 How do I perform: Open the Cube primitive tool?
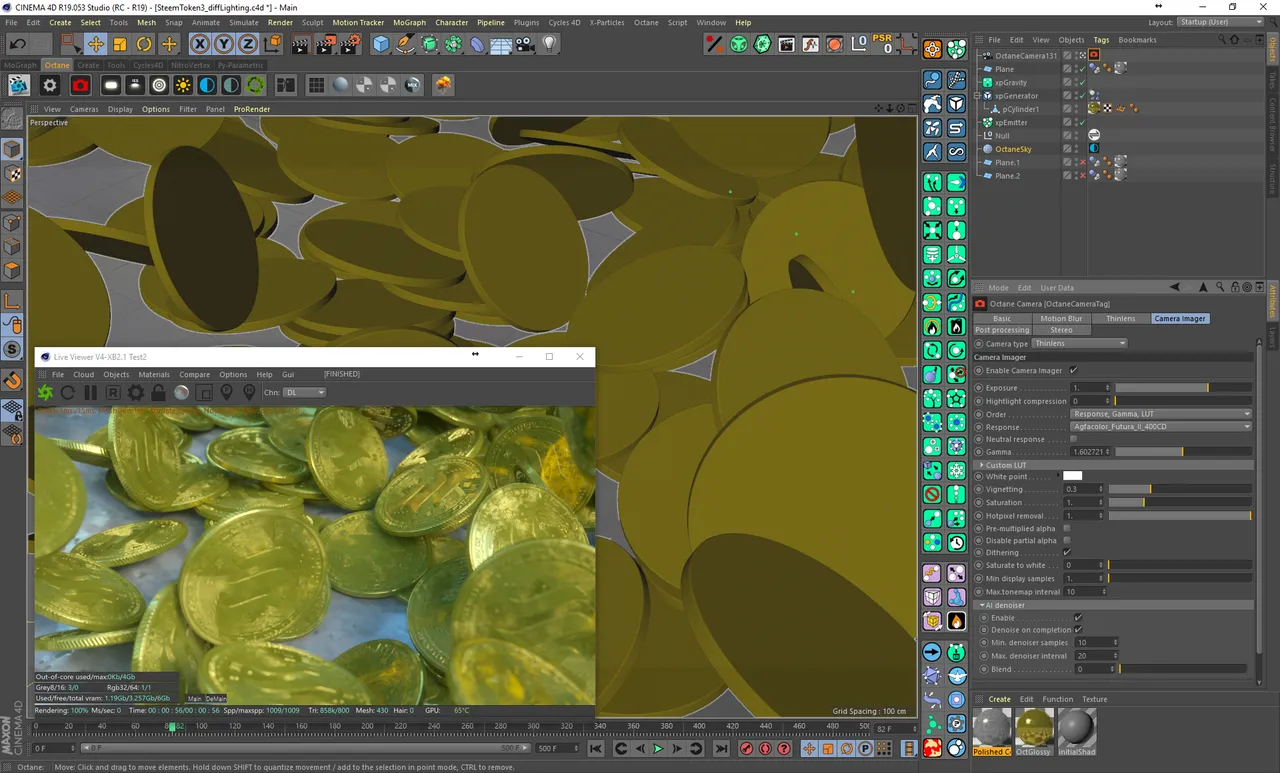(x=381, y=44)
